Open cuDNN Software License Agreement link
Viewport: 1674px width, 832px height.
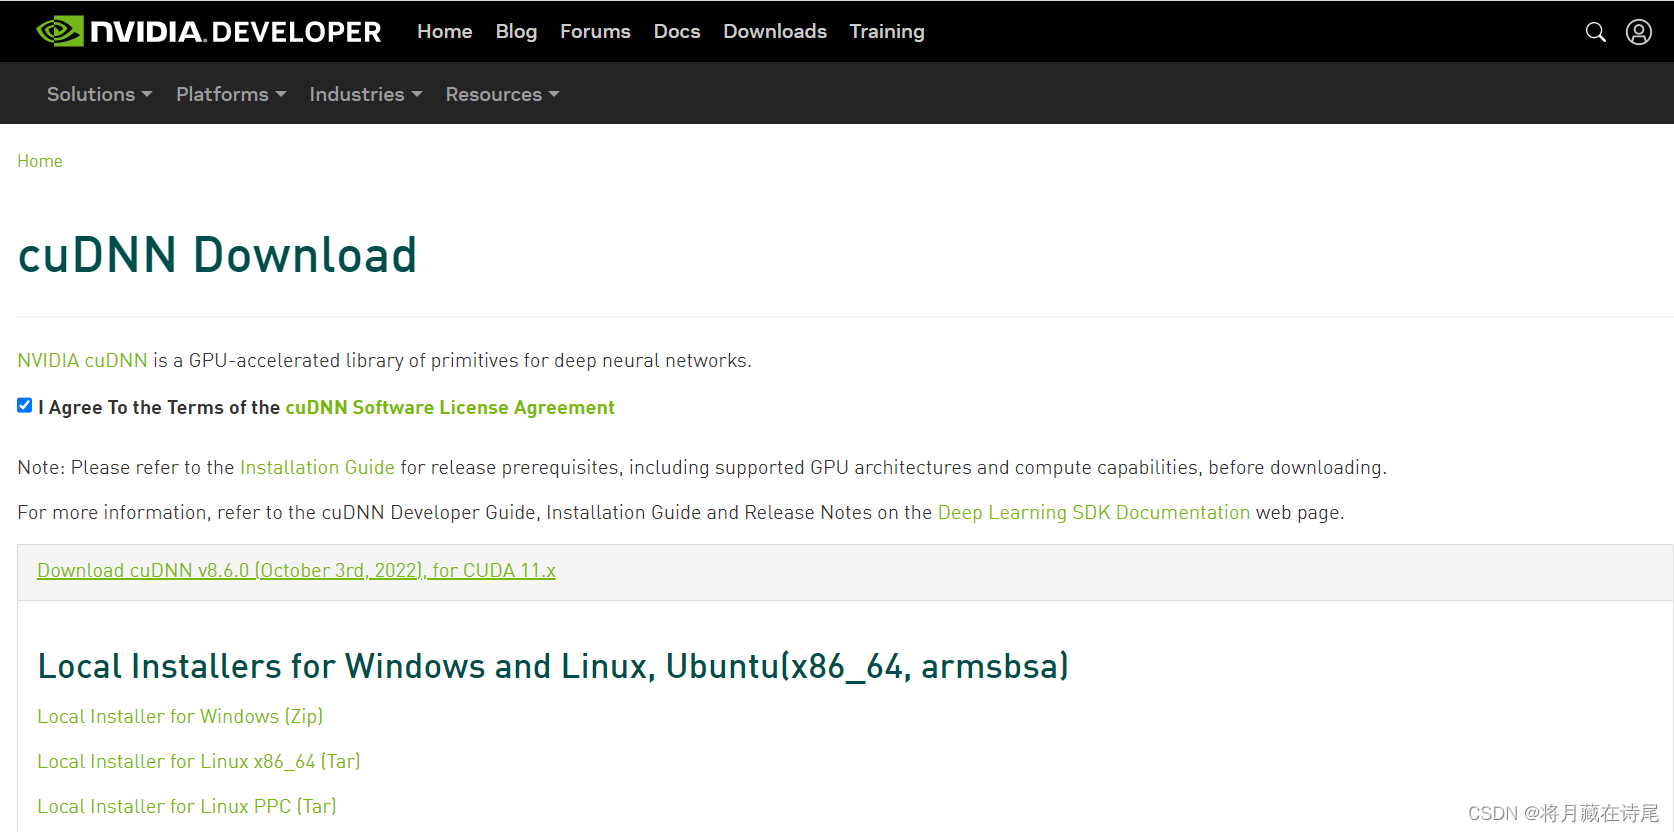pyautogui.click(x=450, y=407)
